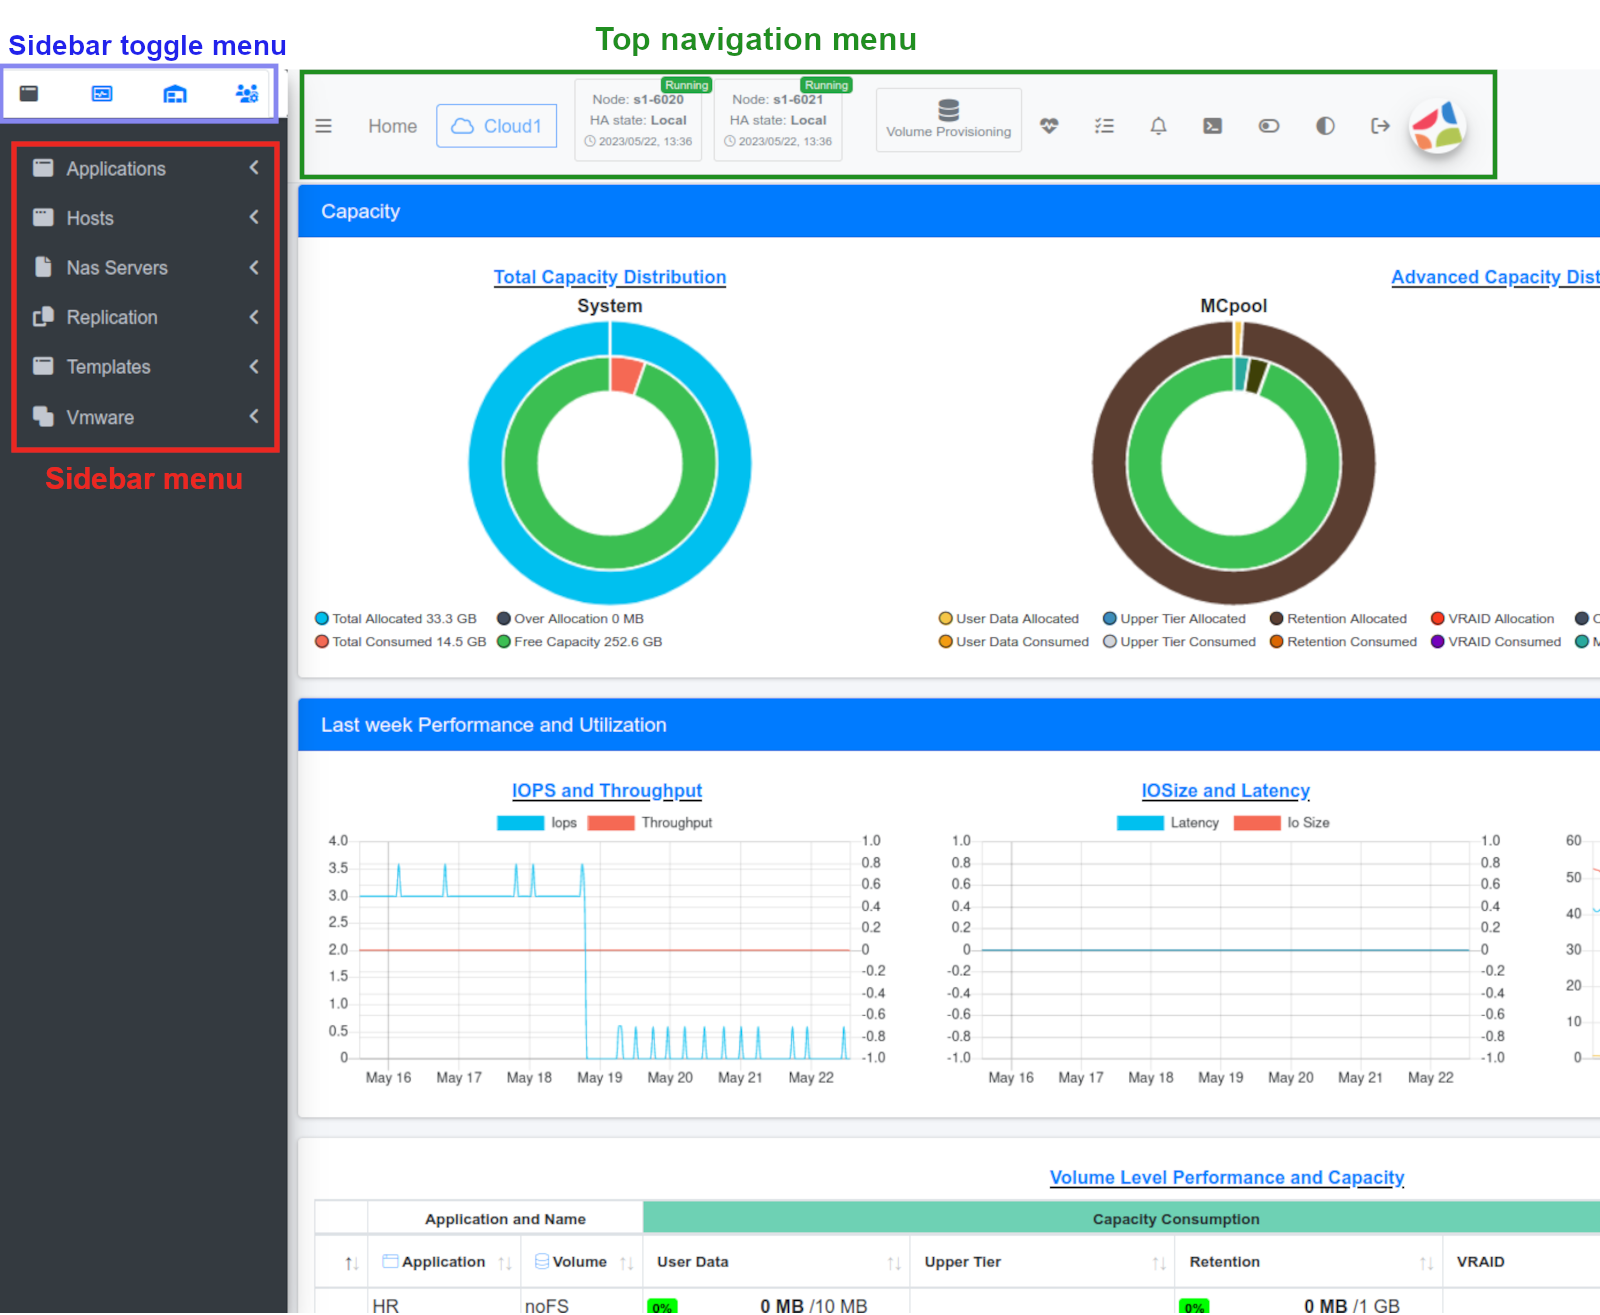Click the Volume Provisioning button

(x=948, y=120)
